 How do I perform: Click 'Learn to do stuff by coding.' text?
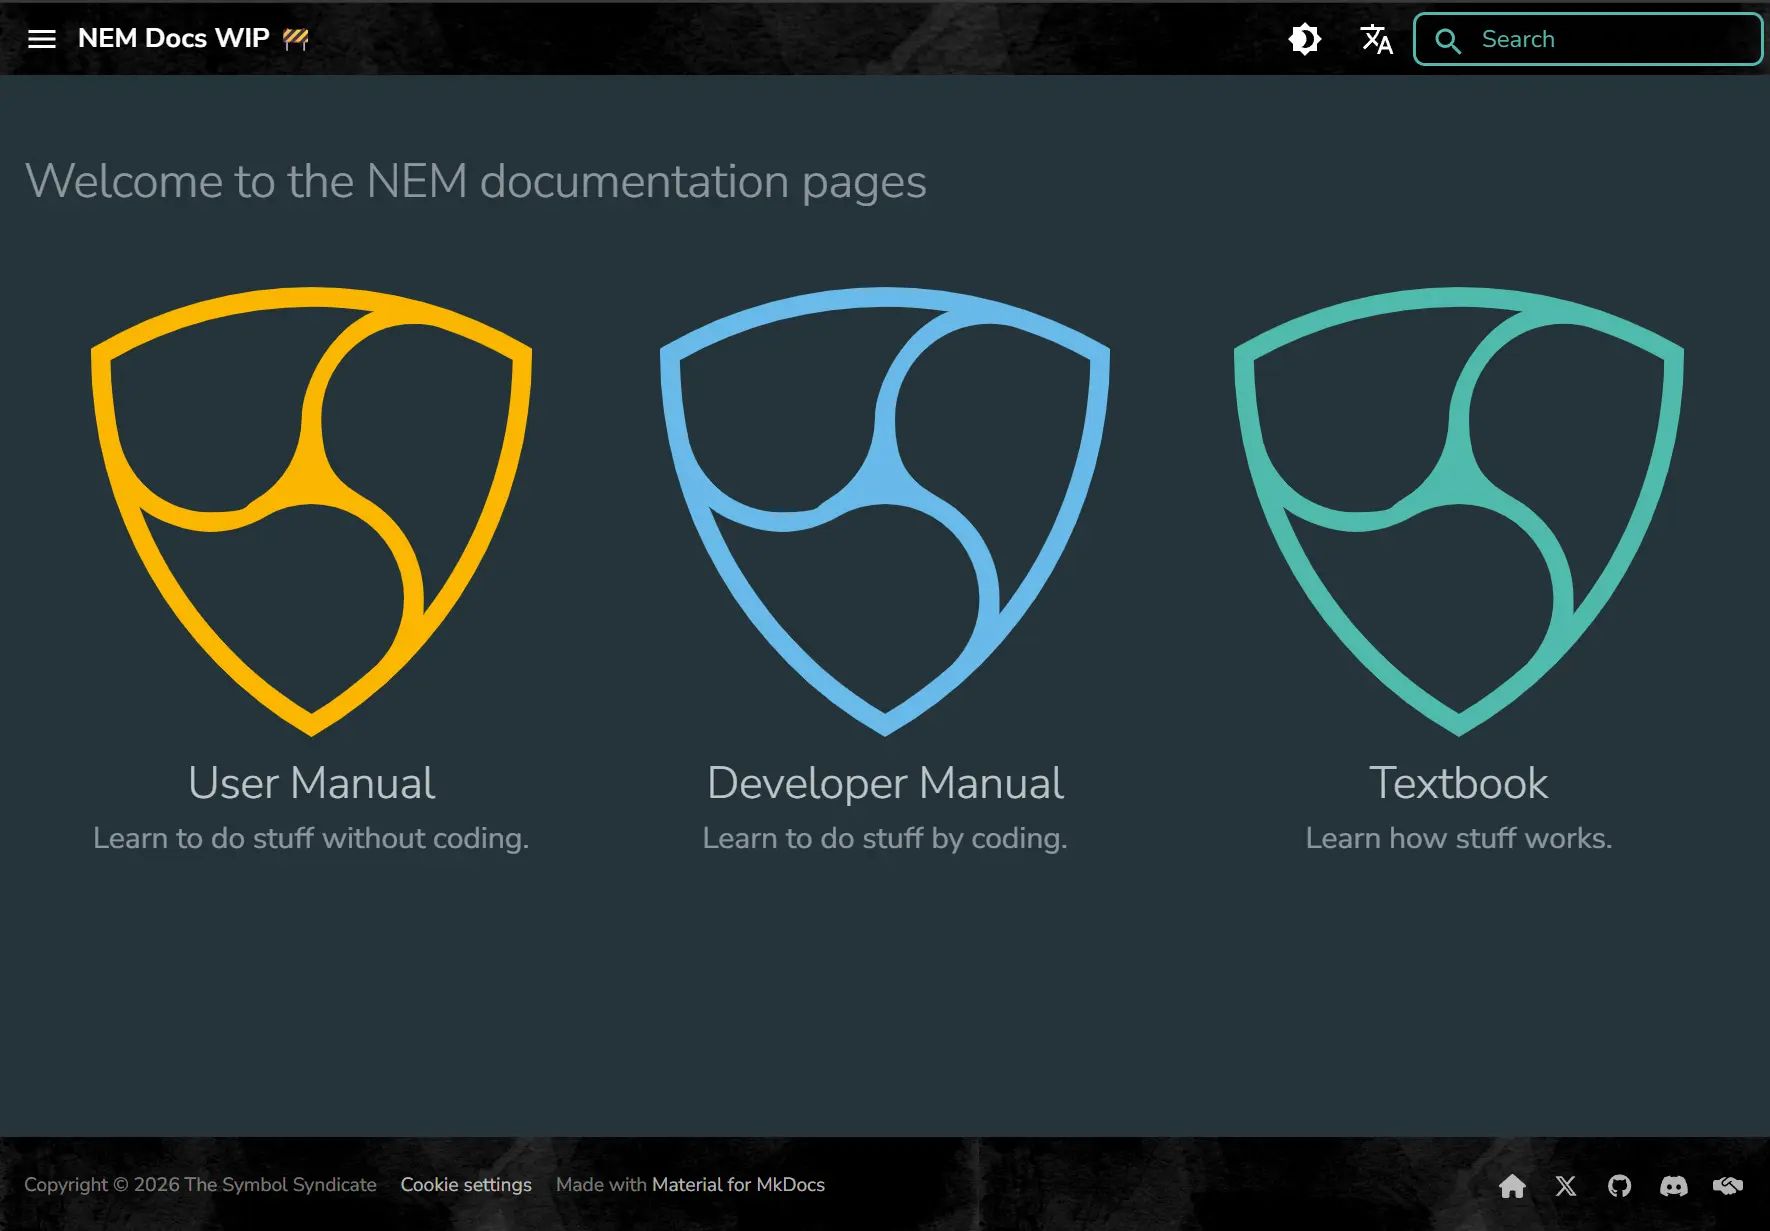click(x=885, y=838)
